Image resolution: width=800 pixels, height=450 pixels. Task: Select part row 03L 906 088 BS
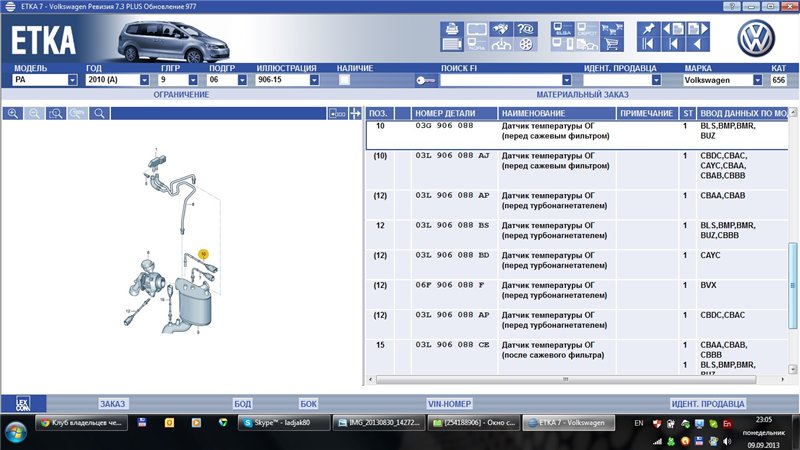pyautogui.click(x=577, y=234)
